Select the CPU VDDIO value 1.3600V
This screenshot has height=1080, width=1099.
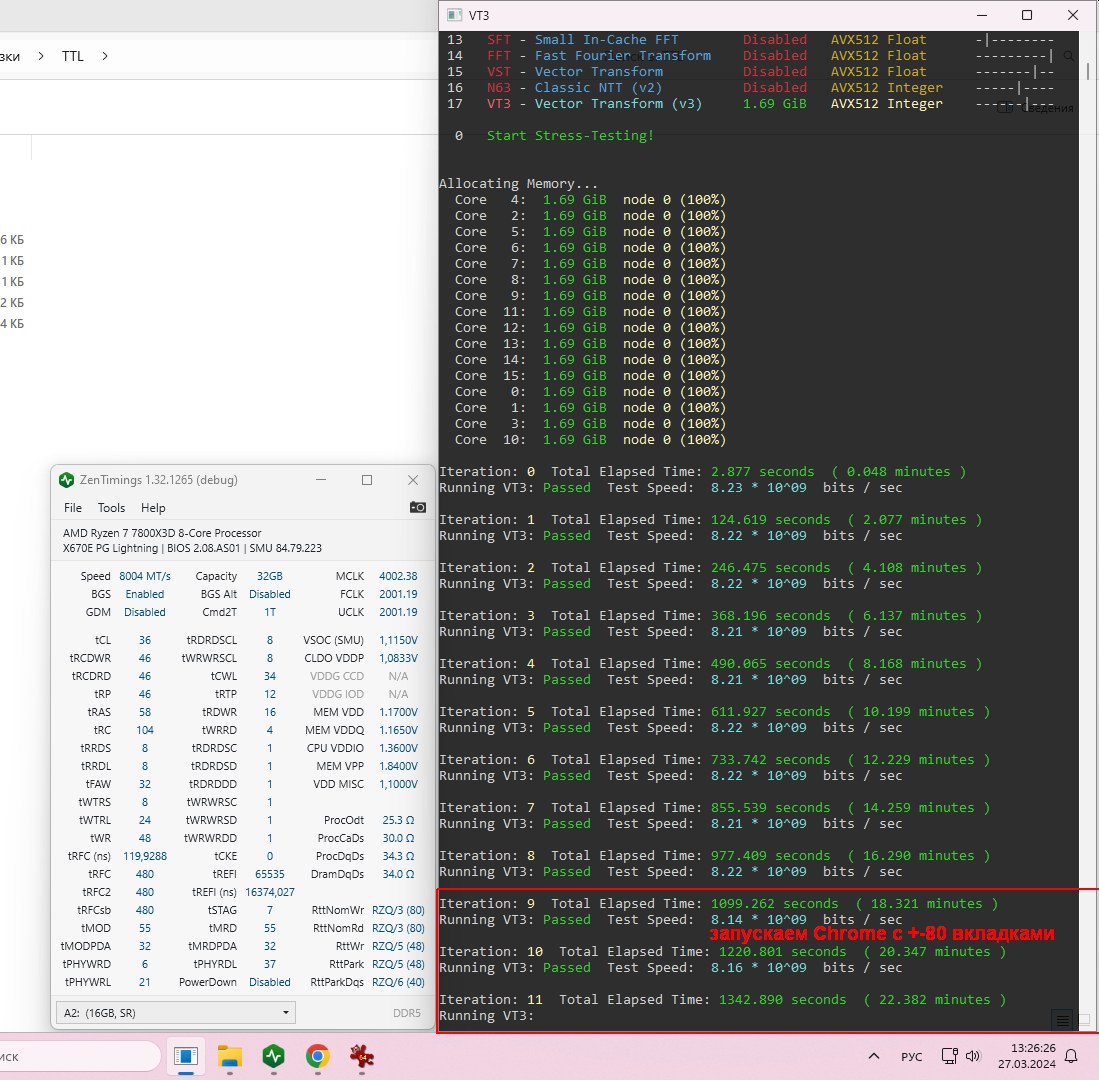(397, 749)
